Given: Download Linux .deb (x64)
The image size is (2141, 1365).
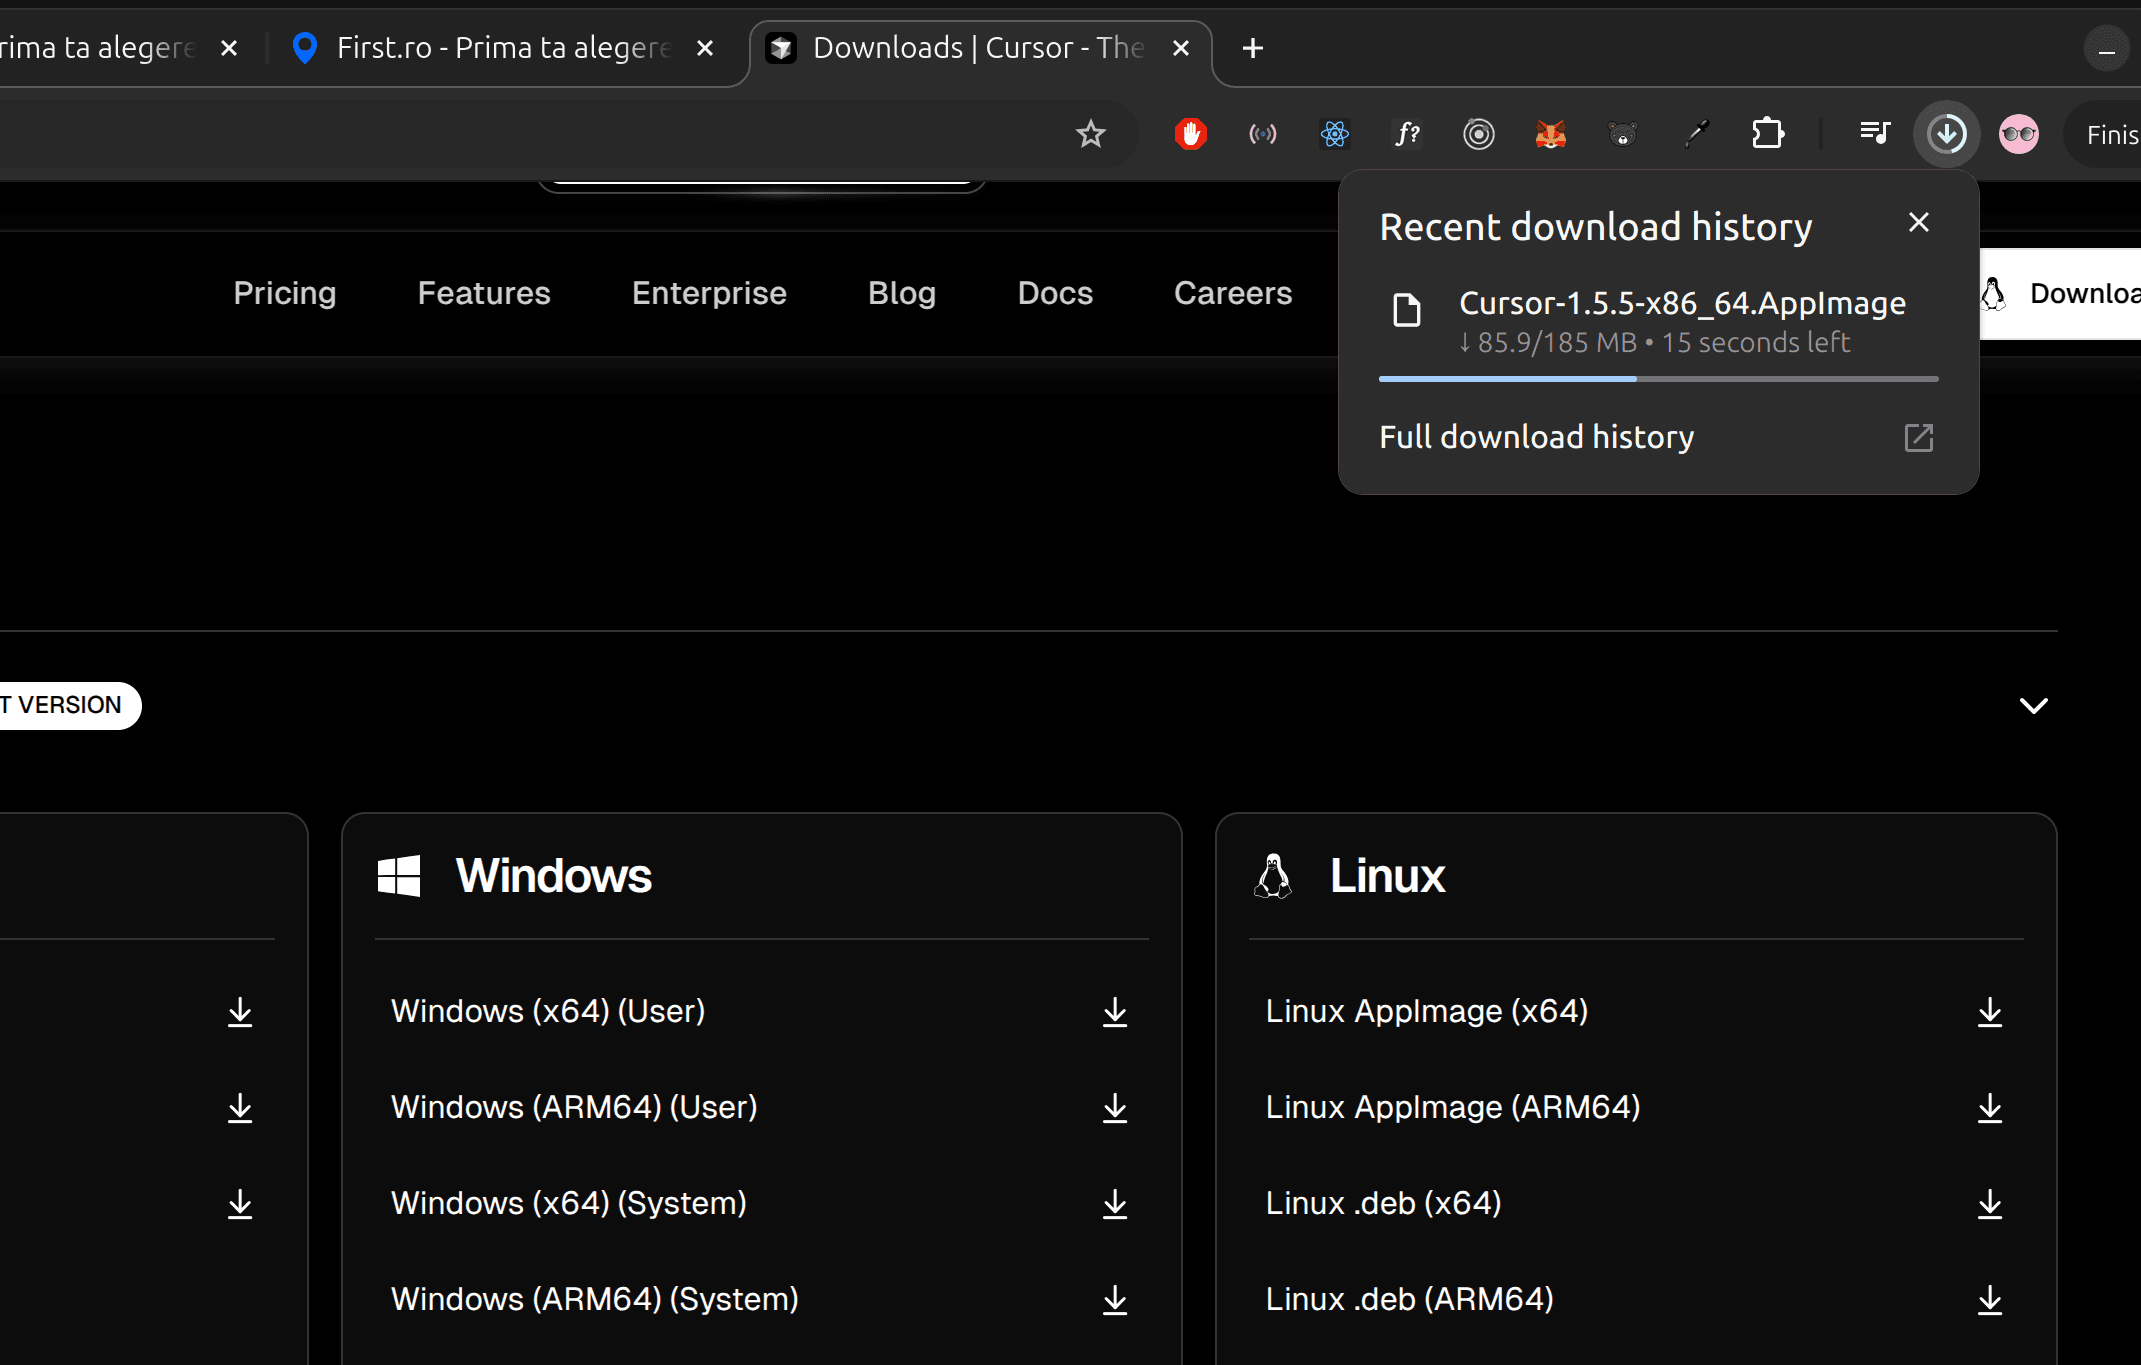Looking at the screenshot, I should [1990, 1204].
